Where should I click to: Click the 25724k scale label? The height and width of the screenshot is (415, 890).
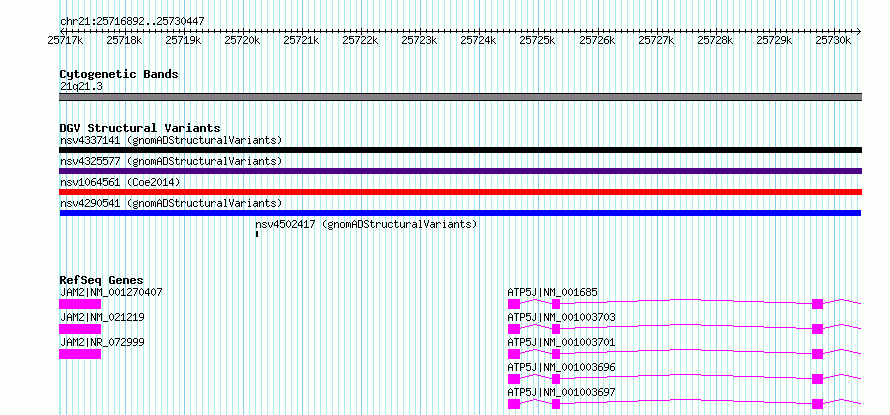pyautogui.click(x=478, y=40)
